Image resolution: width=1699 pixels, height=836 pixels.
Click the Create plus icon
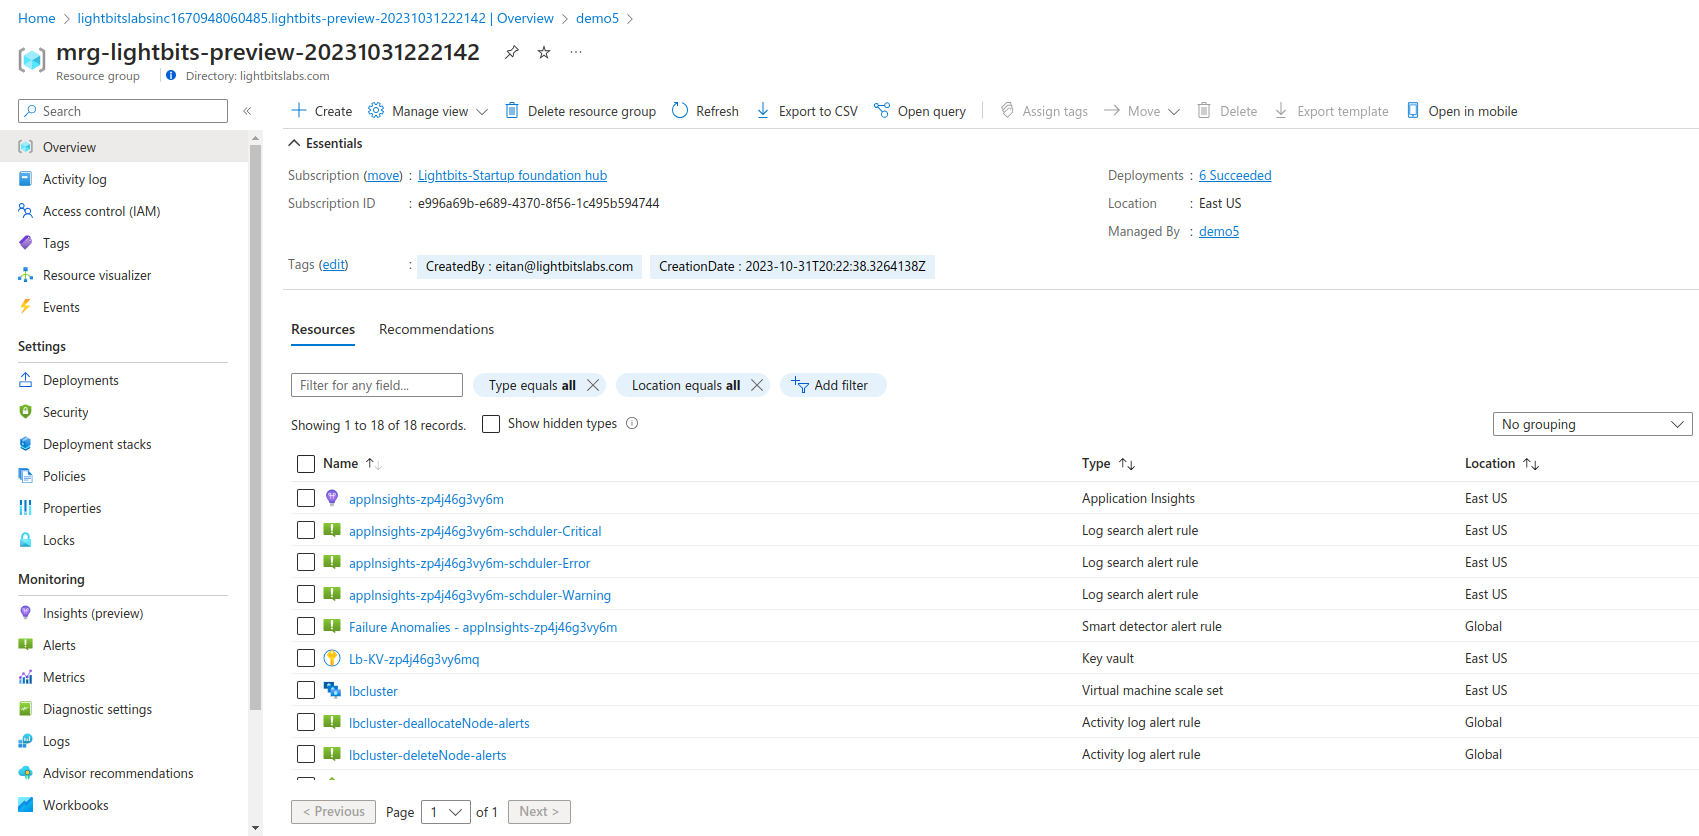[x=299, y=110]
